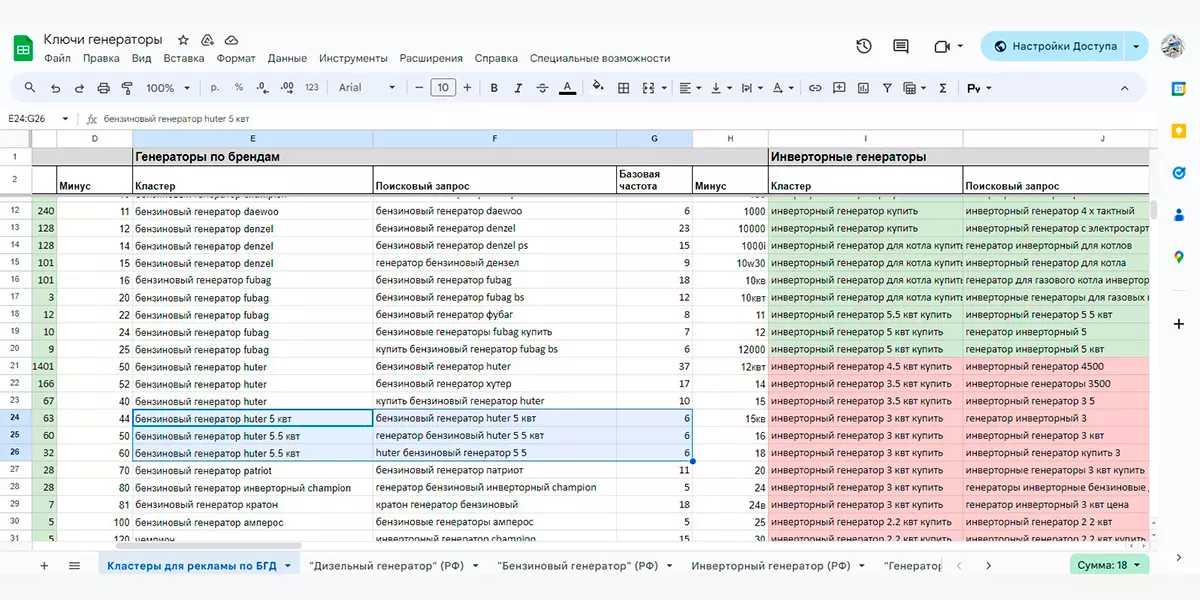
Task: Insert a comment
Action: [x=839, y=88]
